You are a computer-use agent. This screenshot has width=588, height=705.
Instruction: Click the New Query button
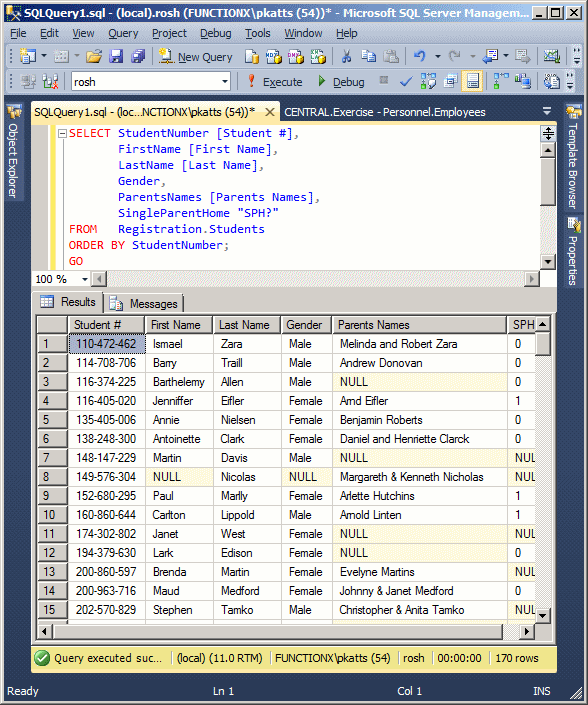[x=196, y=57]
